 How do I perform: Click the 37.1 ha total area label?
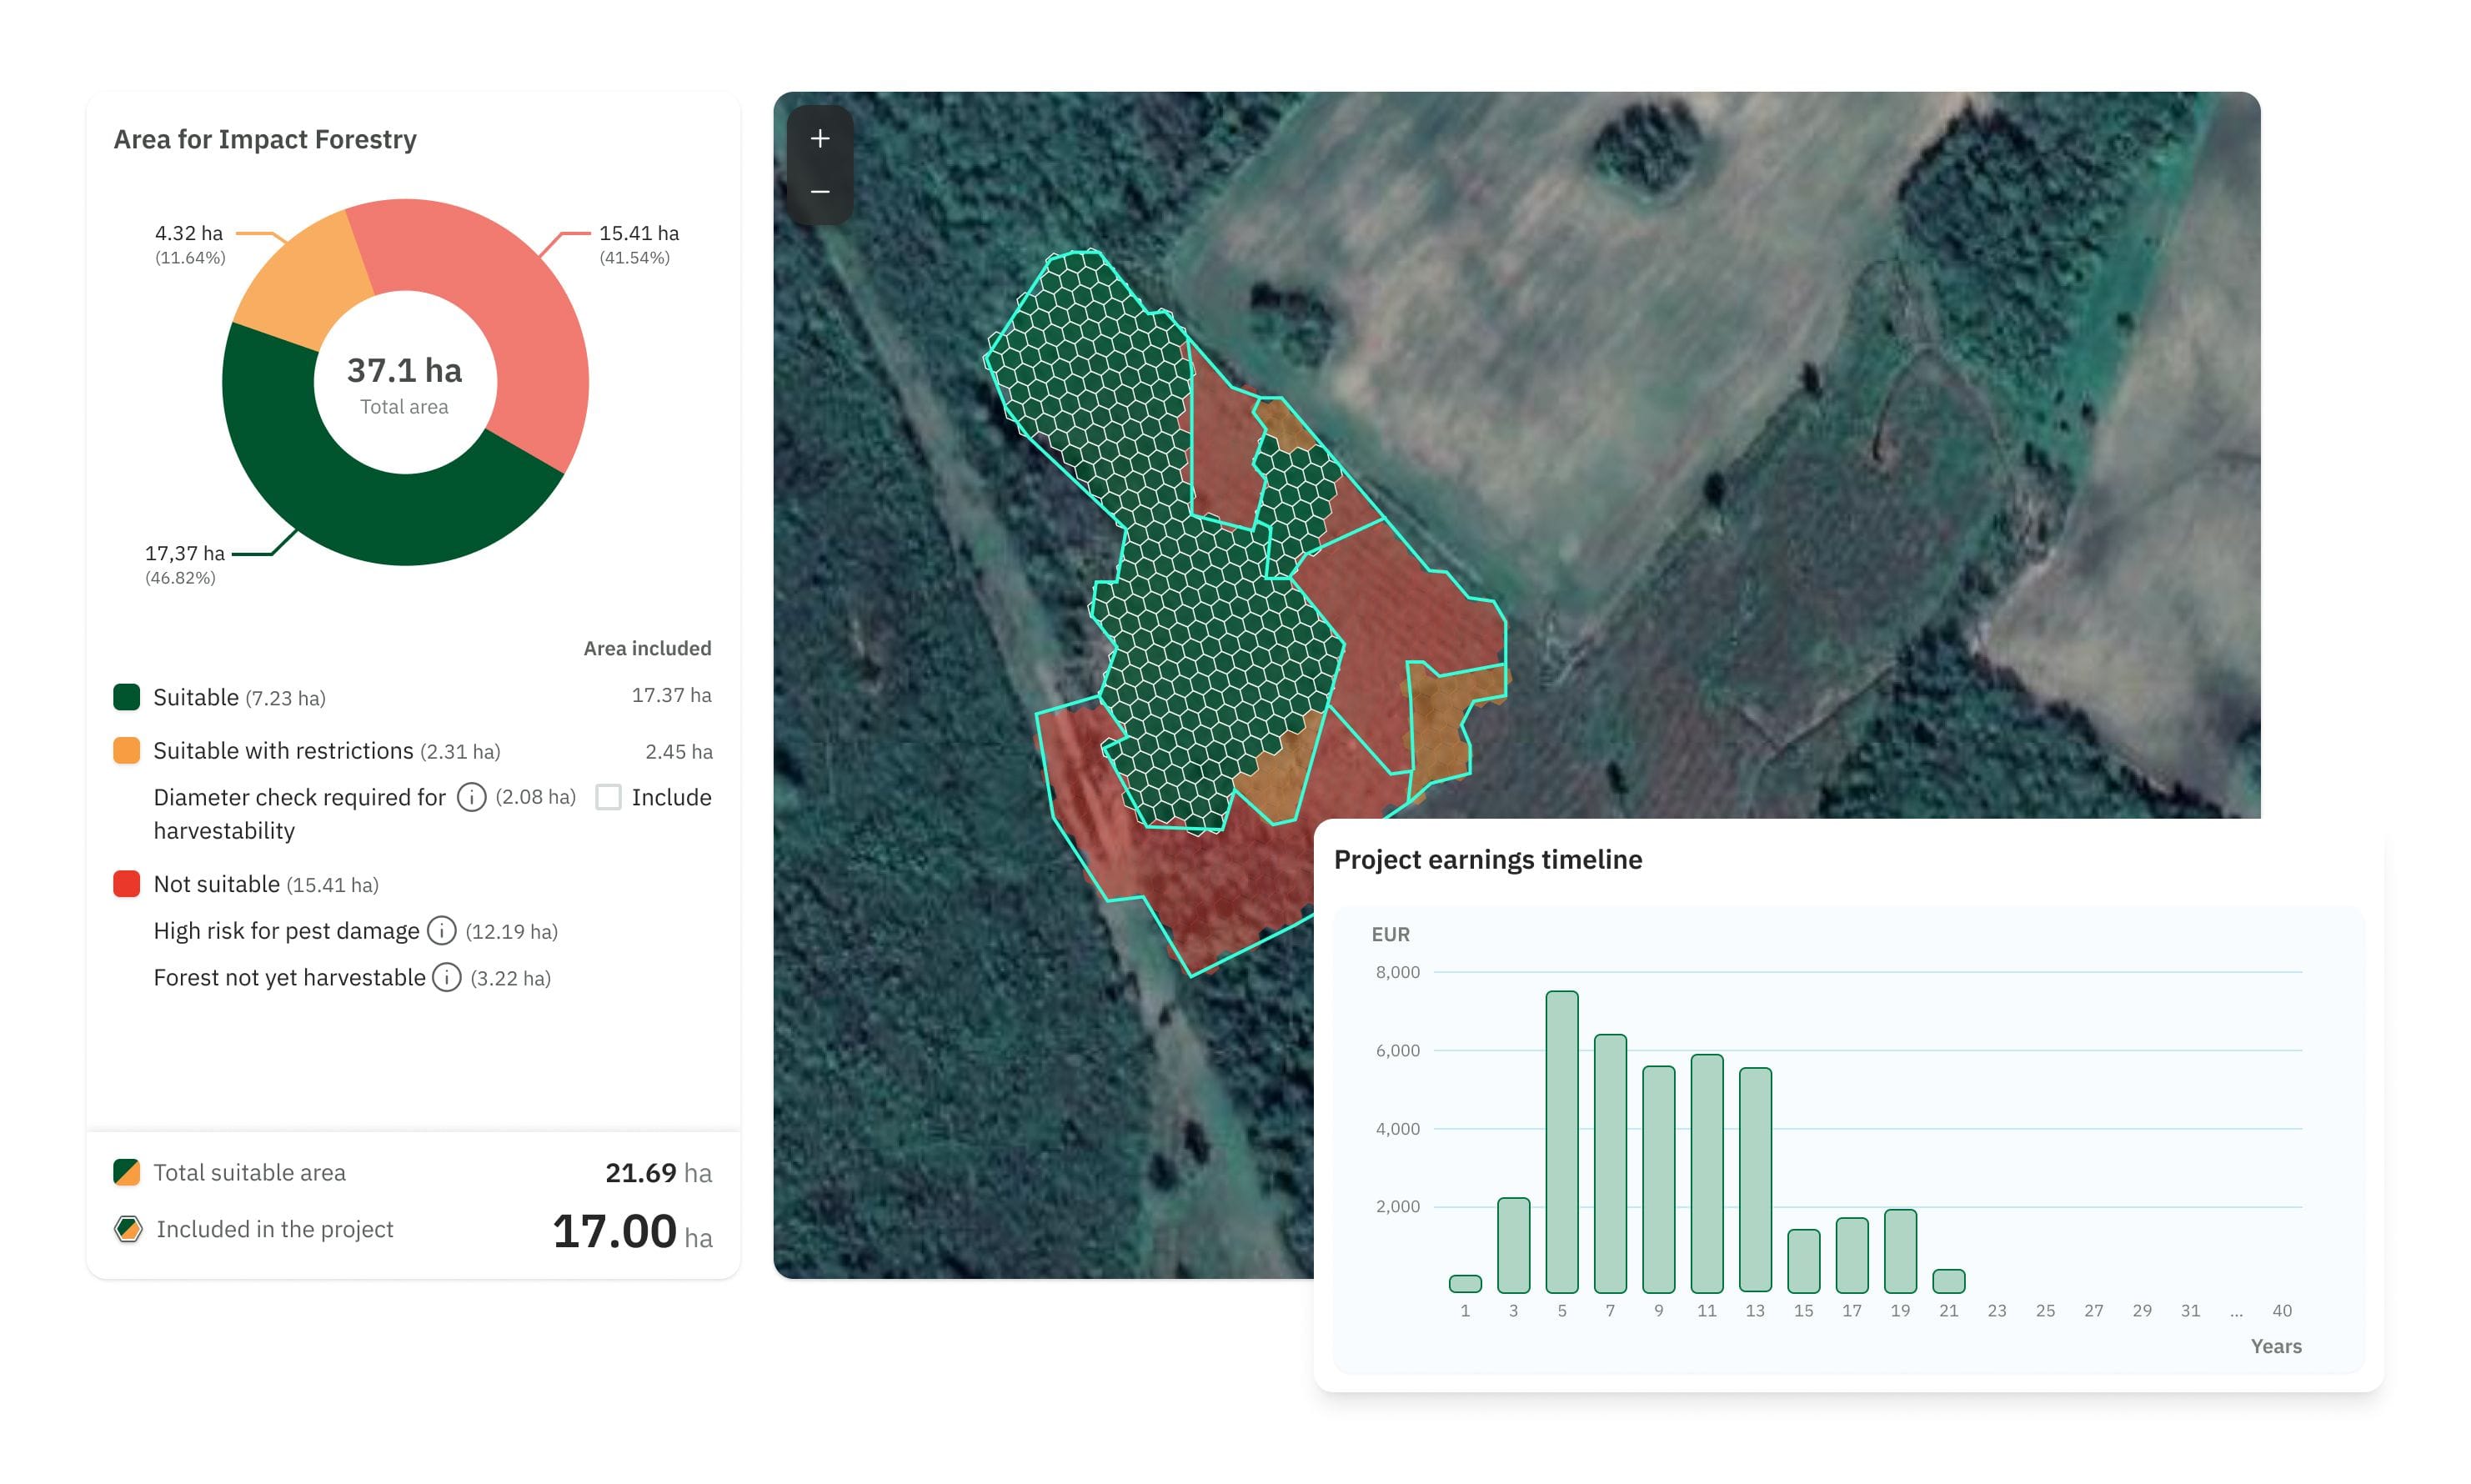click(404, 371)
